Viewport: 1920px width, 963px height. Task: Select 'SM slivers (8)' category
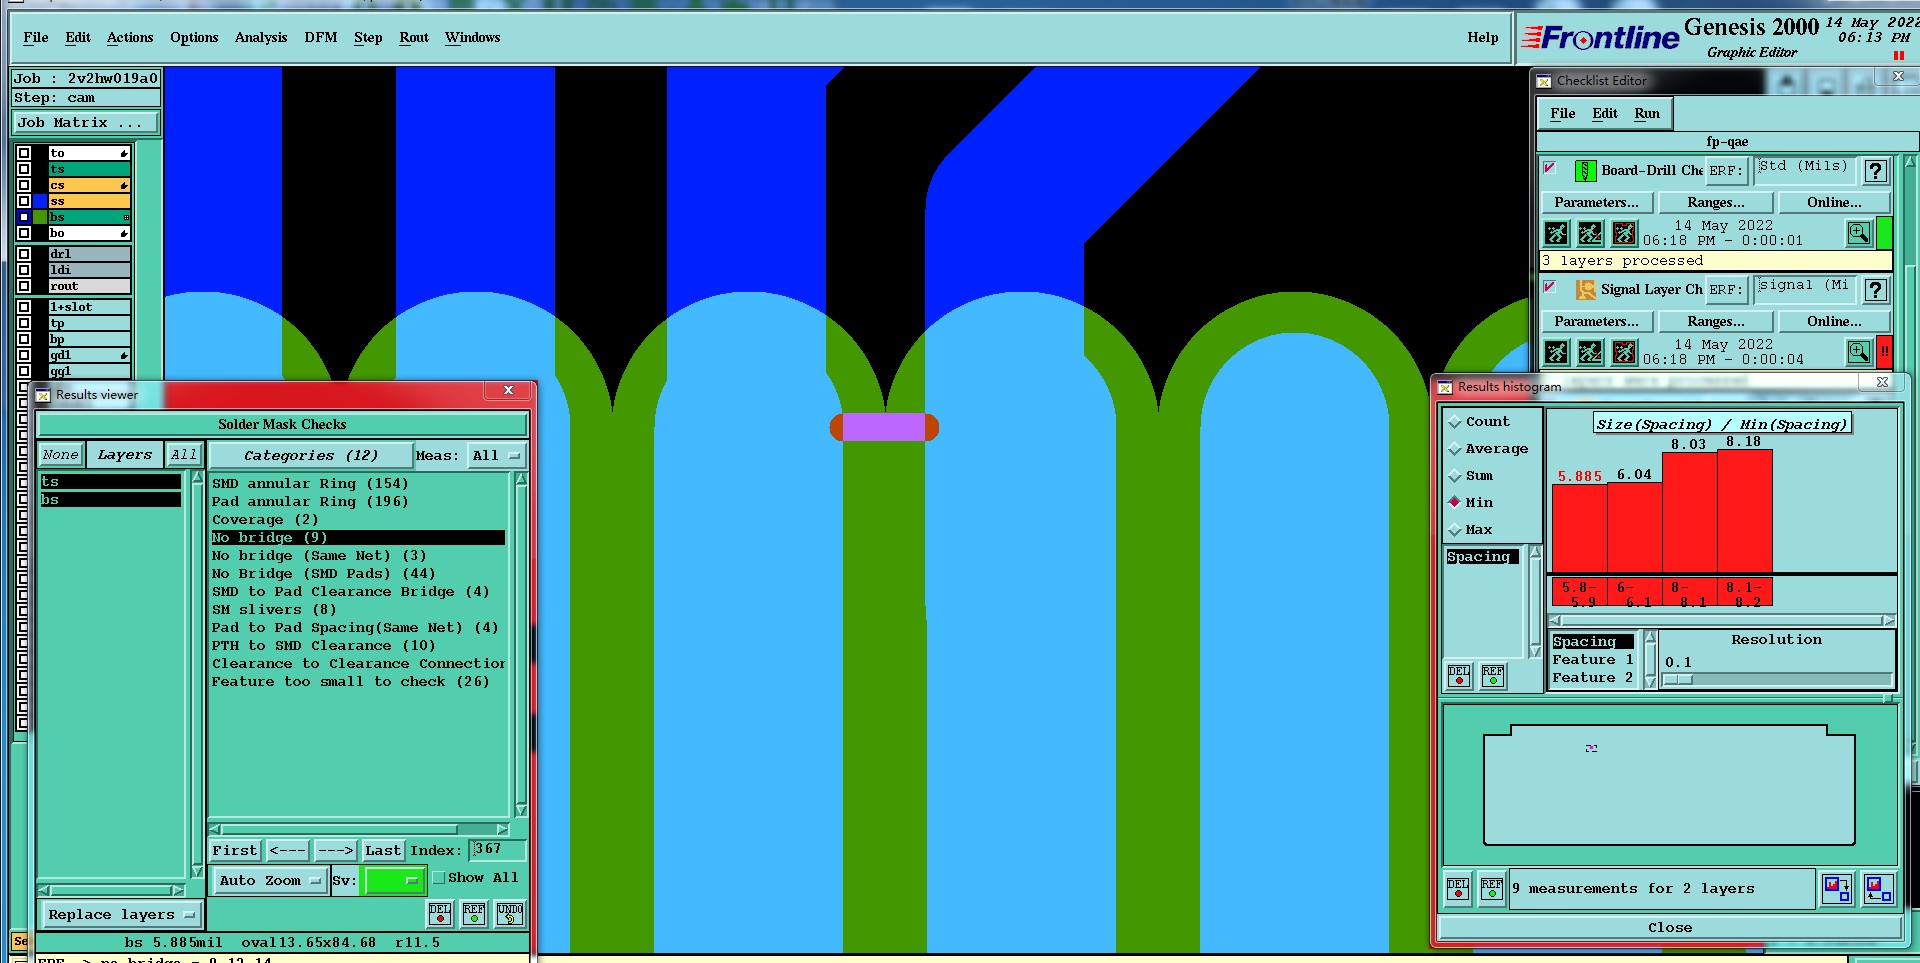coord(274,609)
